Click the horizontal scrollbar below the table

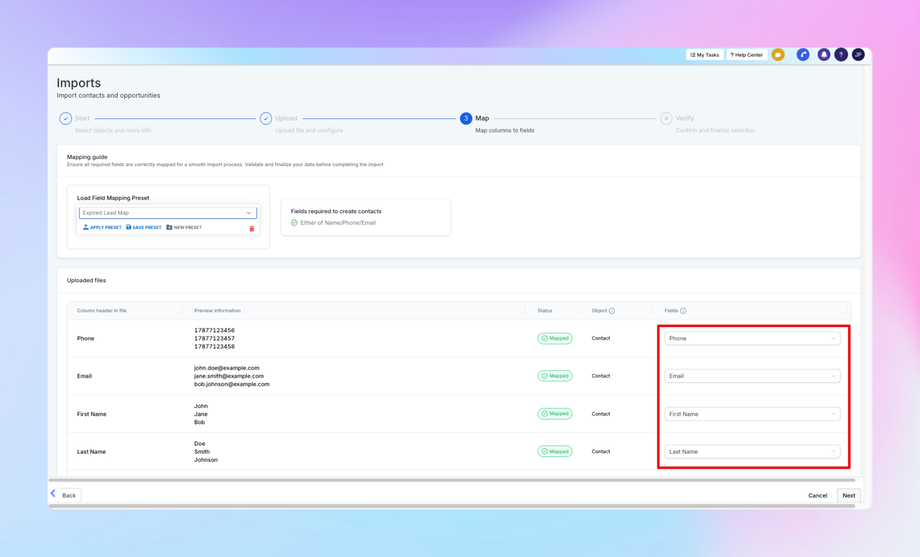click(450, 480)
